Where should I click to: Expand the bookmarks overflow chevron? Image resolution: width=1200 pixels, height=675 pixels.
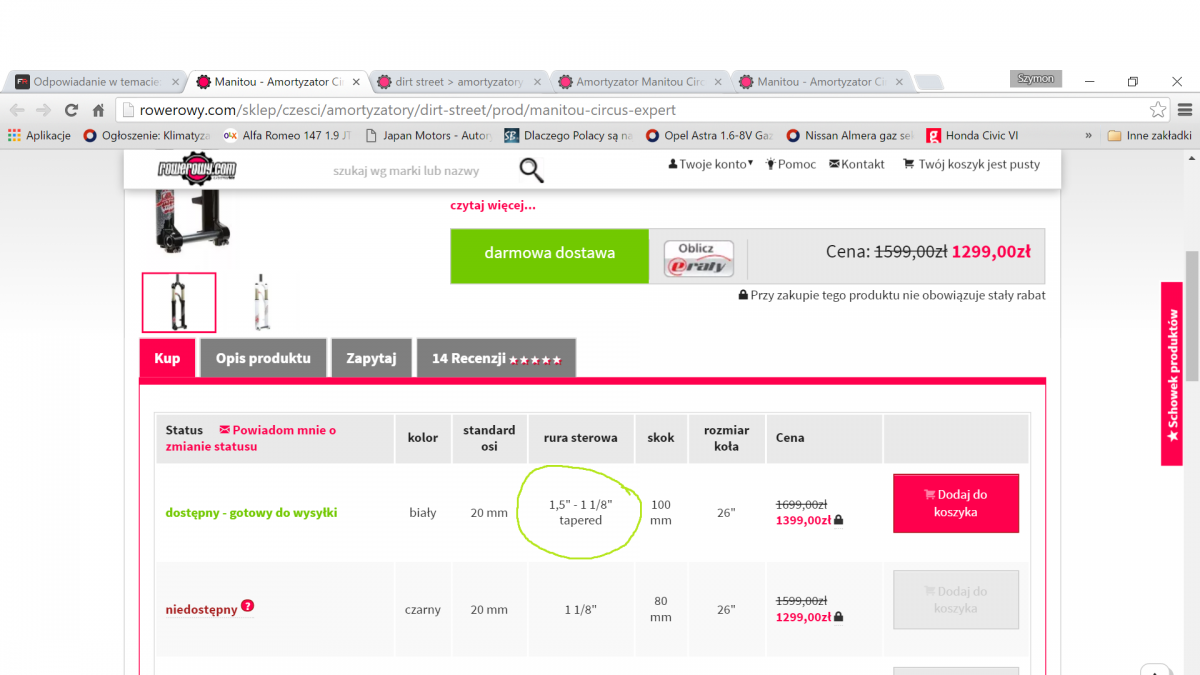[1088, 136]
